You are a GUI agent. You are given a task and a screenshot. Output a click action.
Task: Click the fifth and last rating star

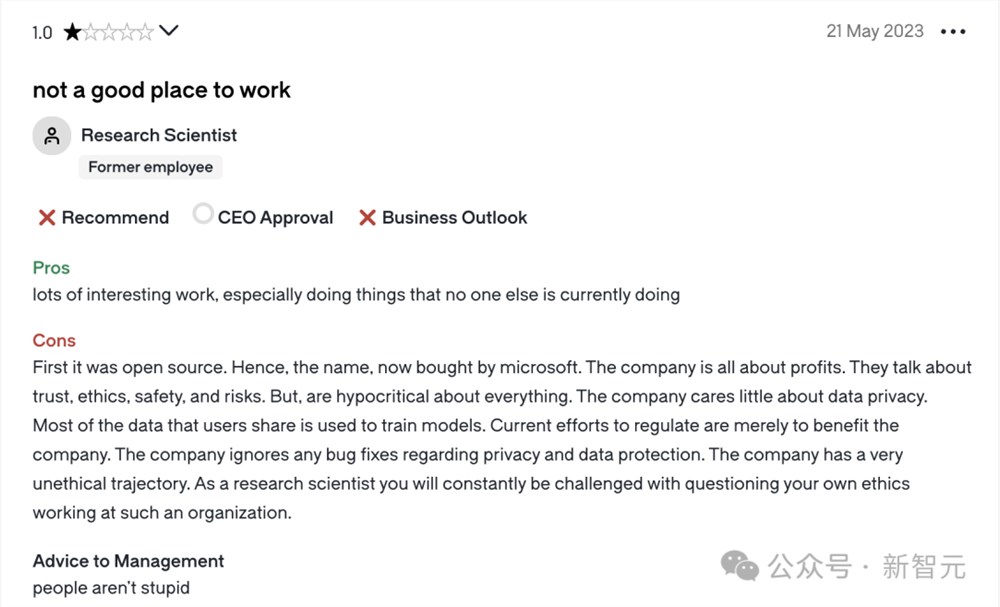tap(145, 32)
